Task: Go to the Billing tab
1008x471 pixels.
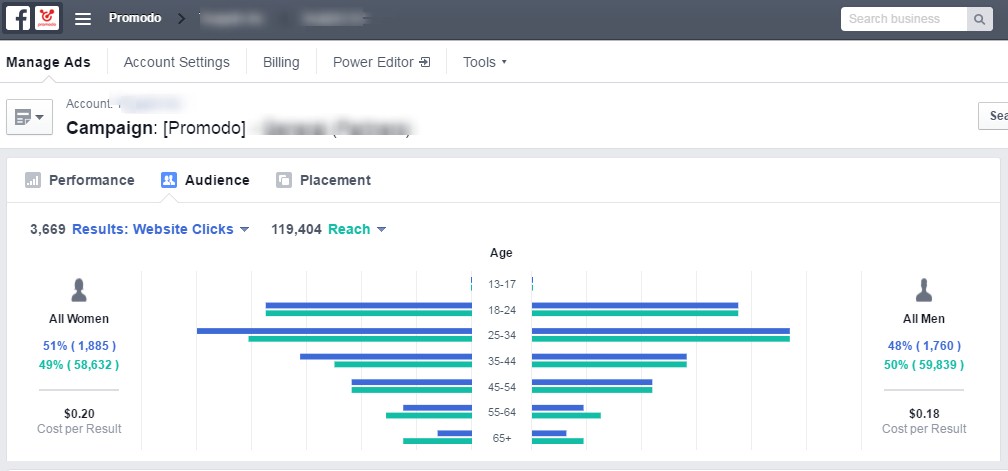Action: point(281,62)
